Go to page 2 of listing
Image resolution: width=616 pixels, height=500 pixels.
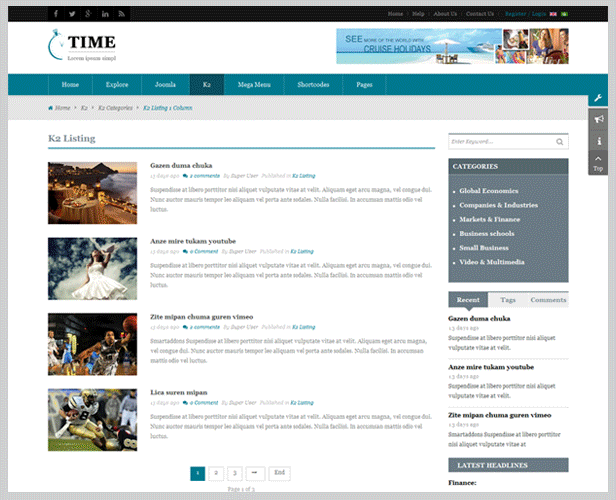click(x=216, y=472)
